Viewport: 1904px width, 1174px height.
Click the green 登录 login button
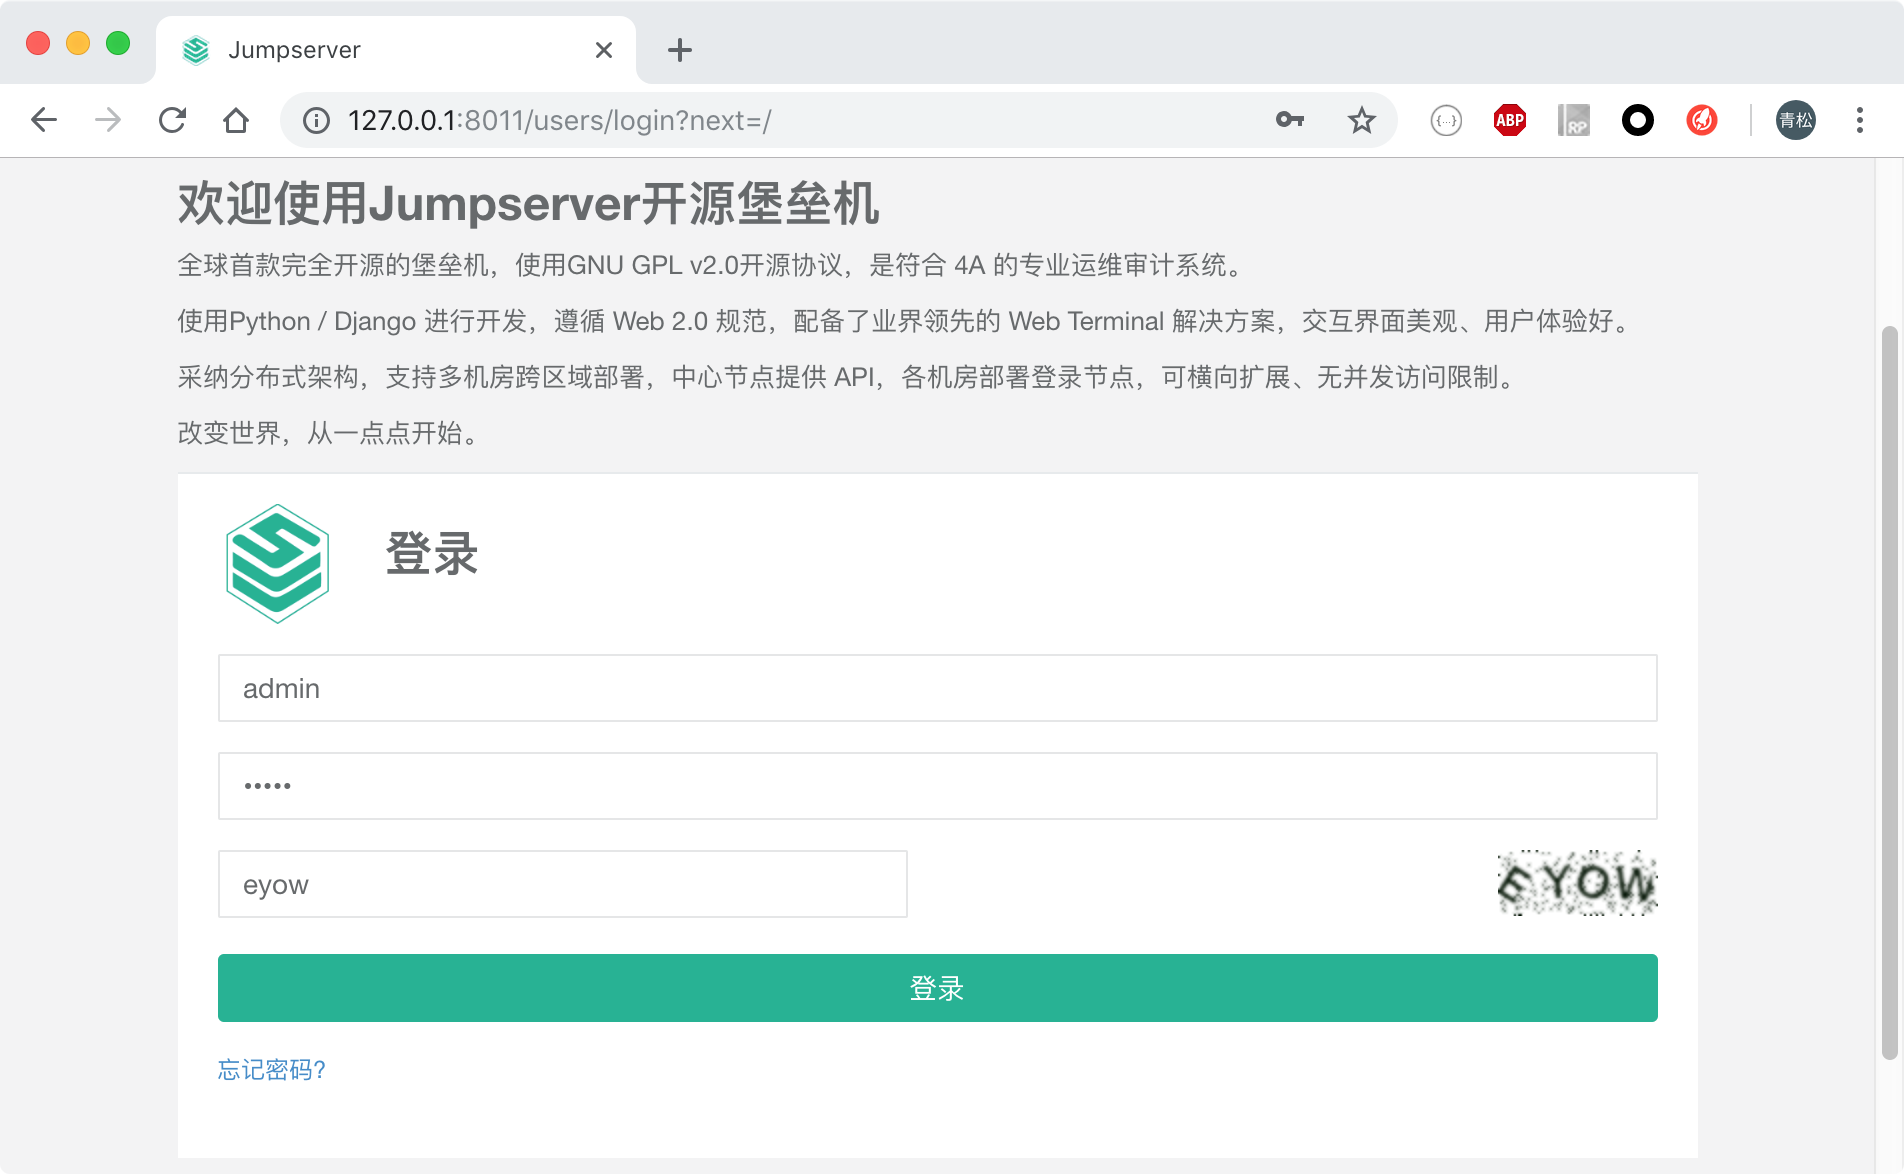coord(937,988)
